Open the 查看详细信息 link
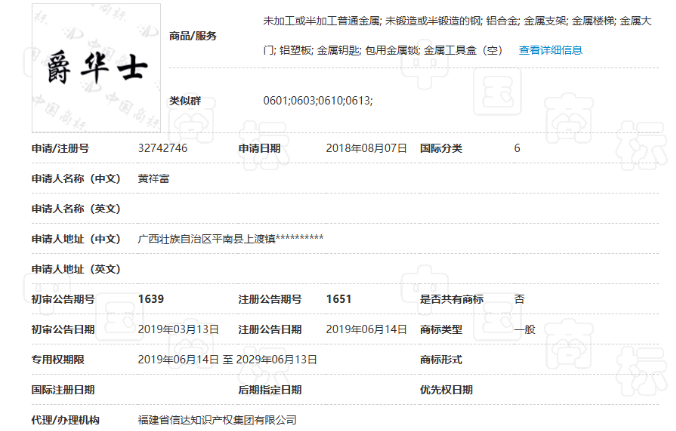The width and height of the screenshot is (676, 431). [x=551, y=50]
